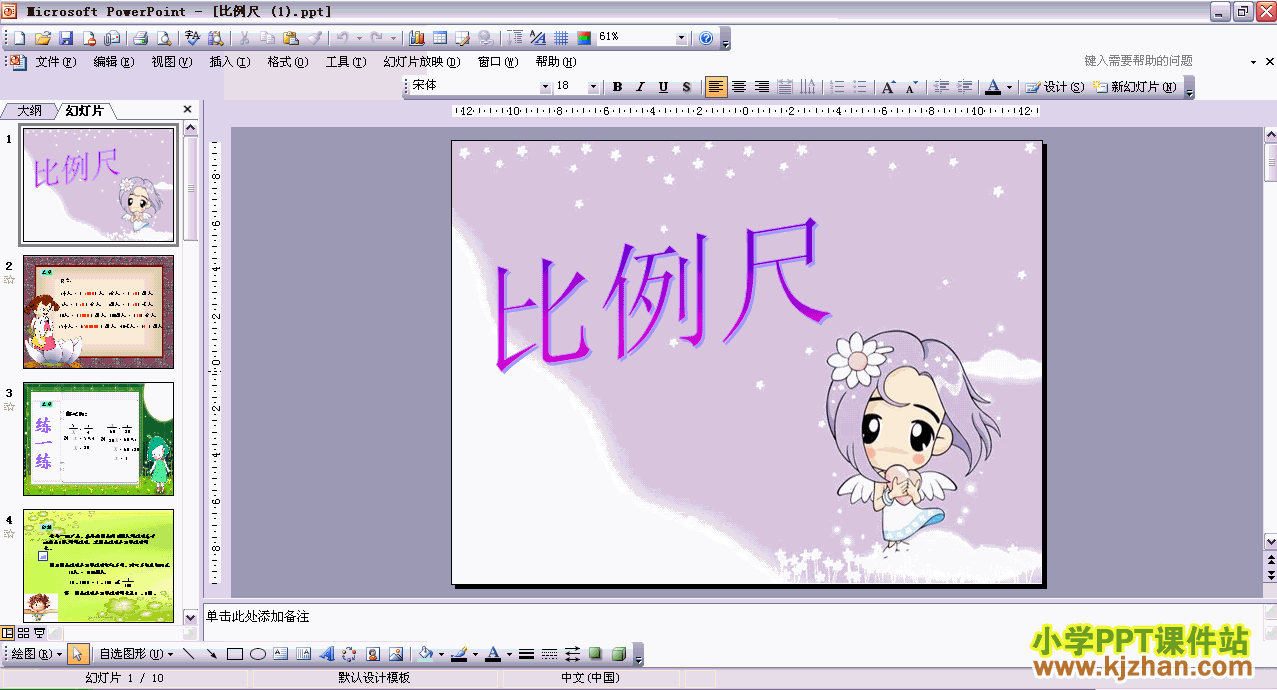Click the Copy icon in the toolbar
1277x690 pixels.
(267, 38)
